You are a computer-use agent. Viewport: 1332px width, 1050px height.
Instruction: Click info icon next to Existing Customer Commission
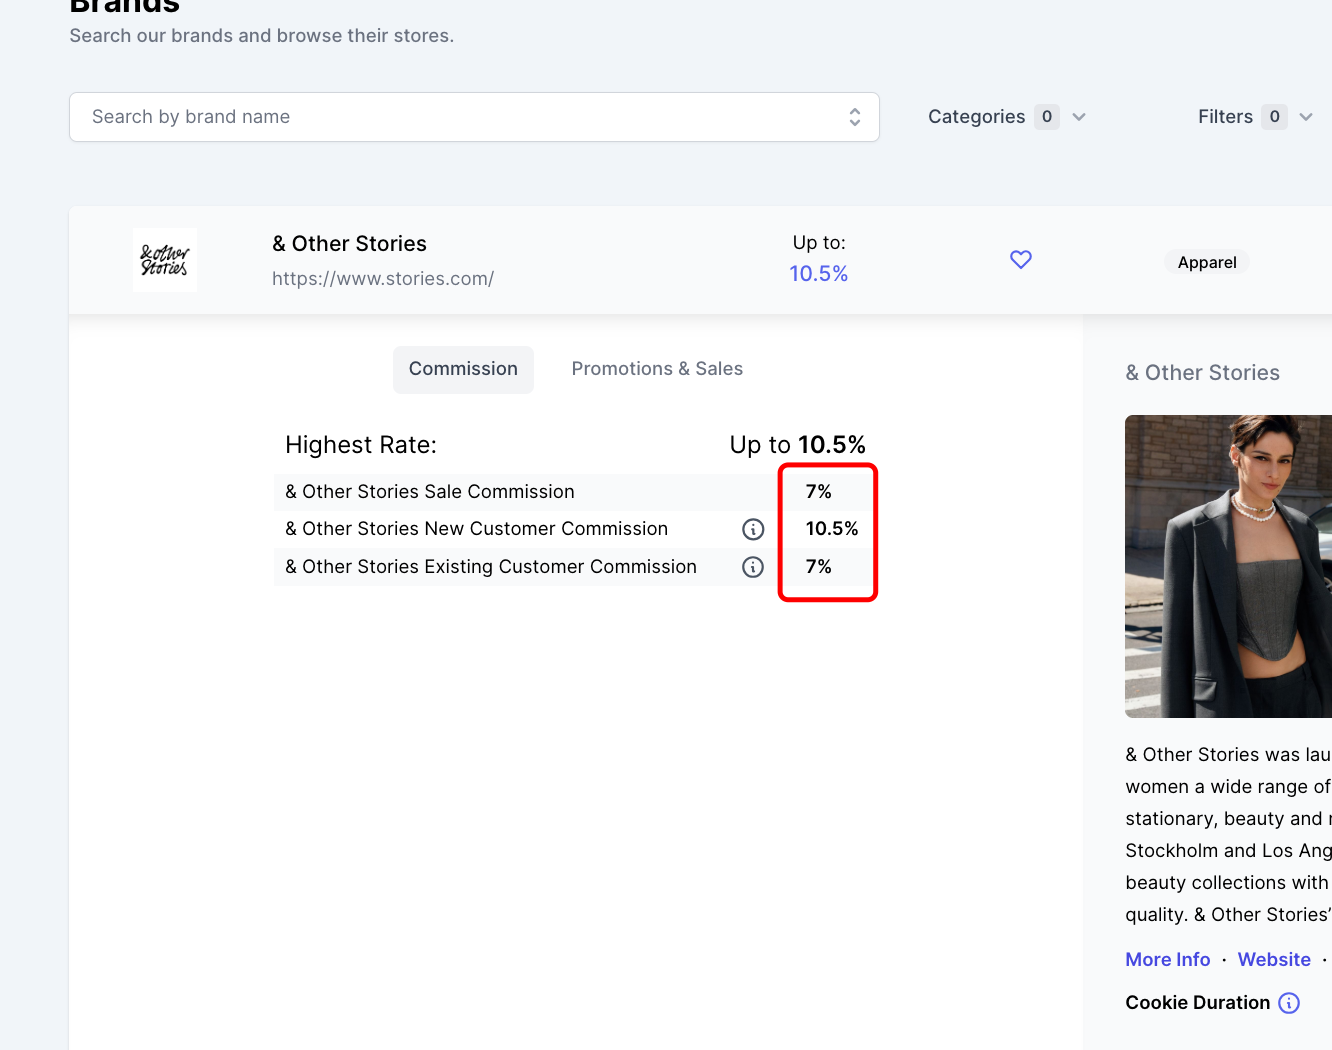(753, 567)
